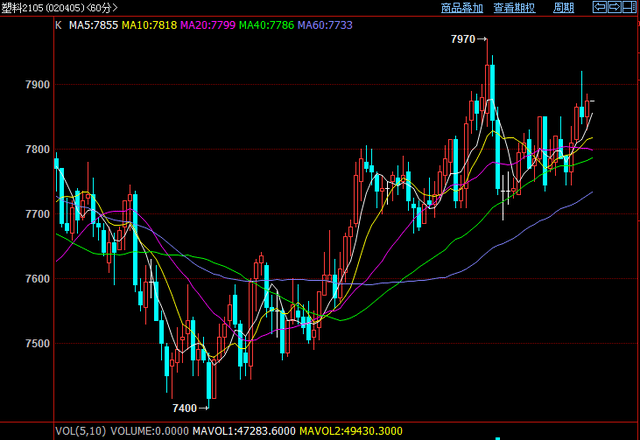Click the 7800 price axis label

[x=37, y=149]
